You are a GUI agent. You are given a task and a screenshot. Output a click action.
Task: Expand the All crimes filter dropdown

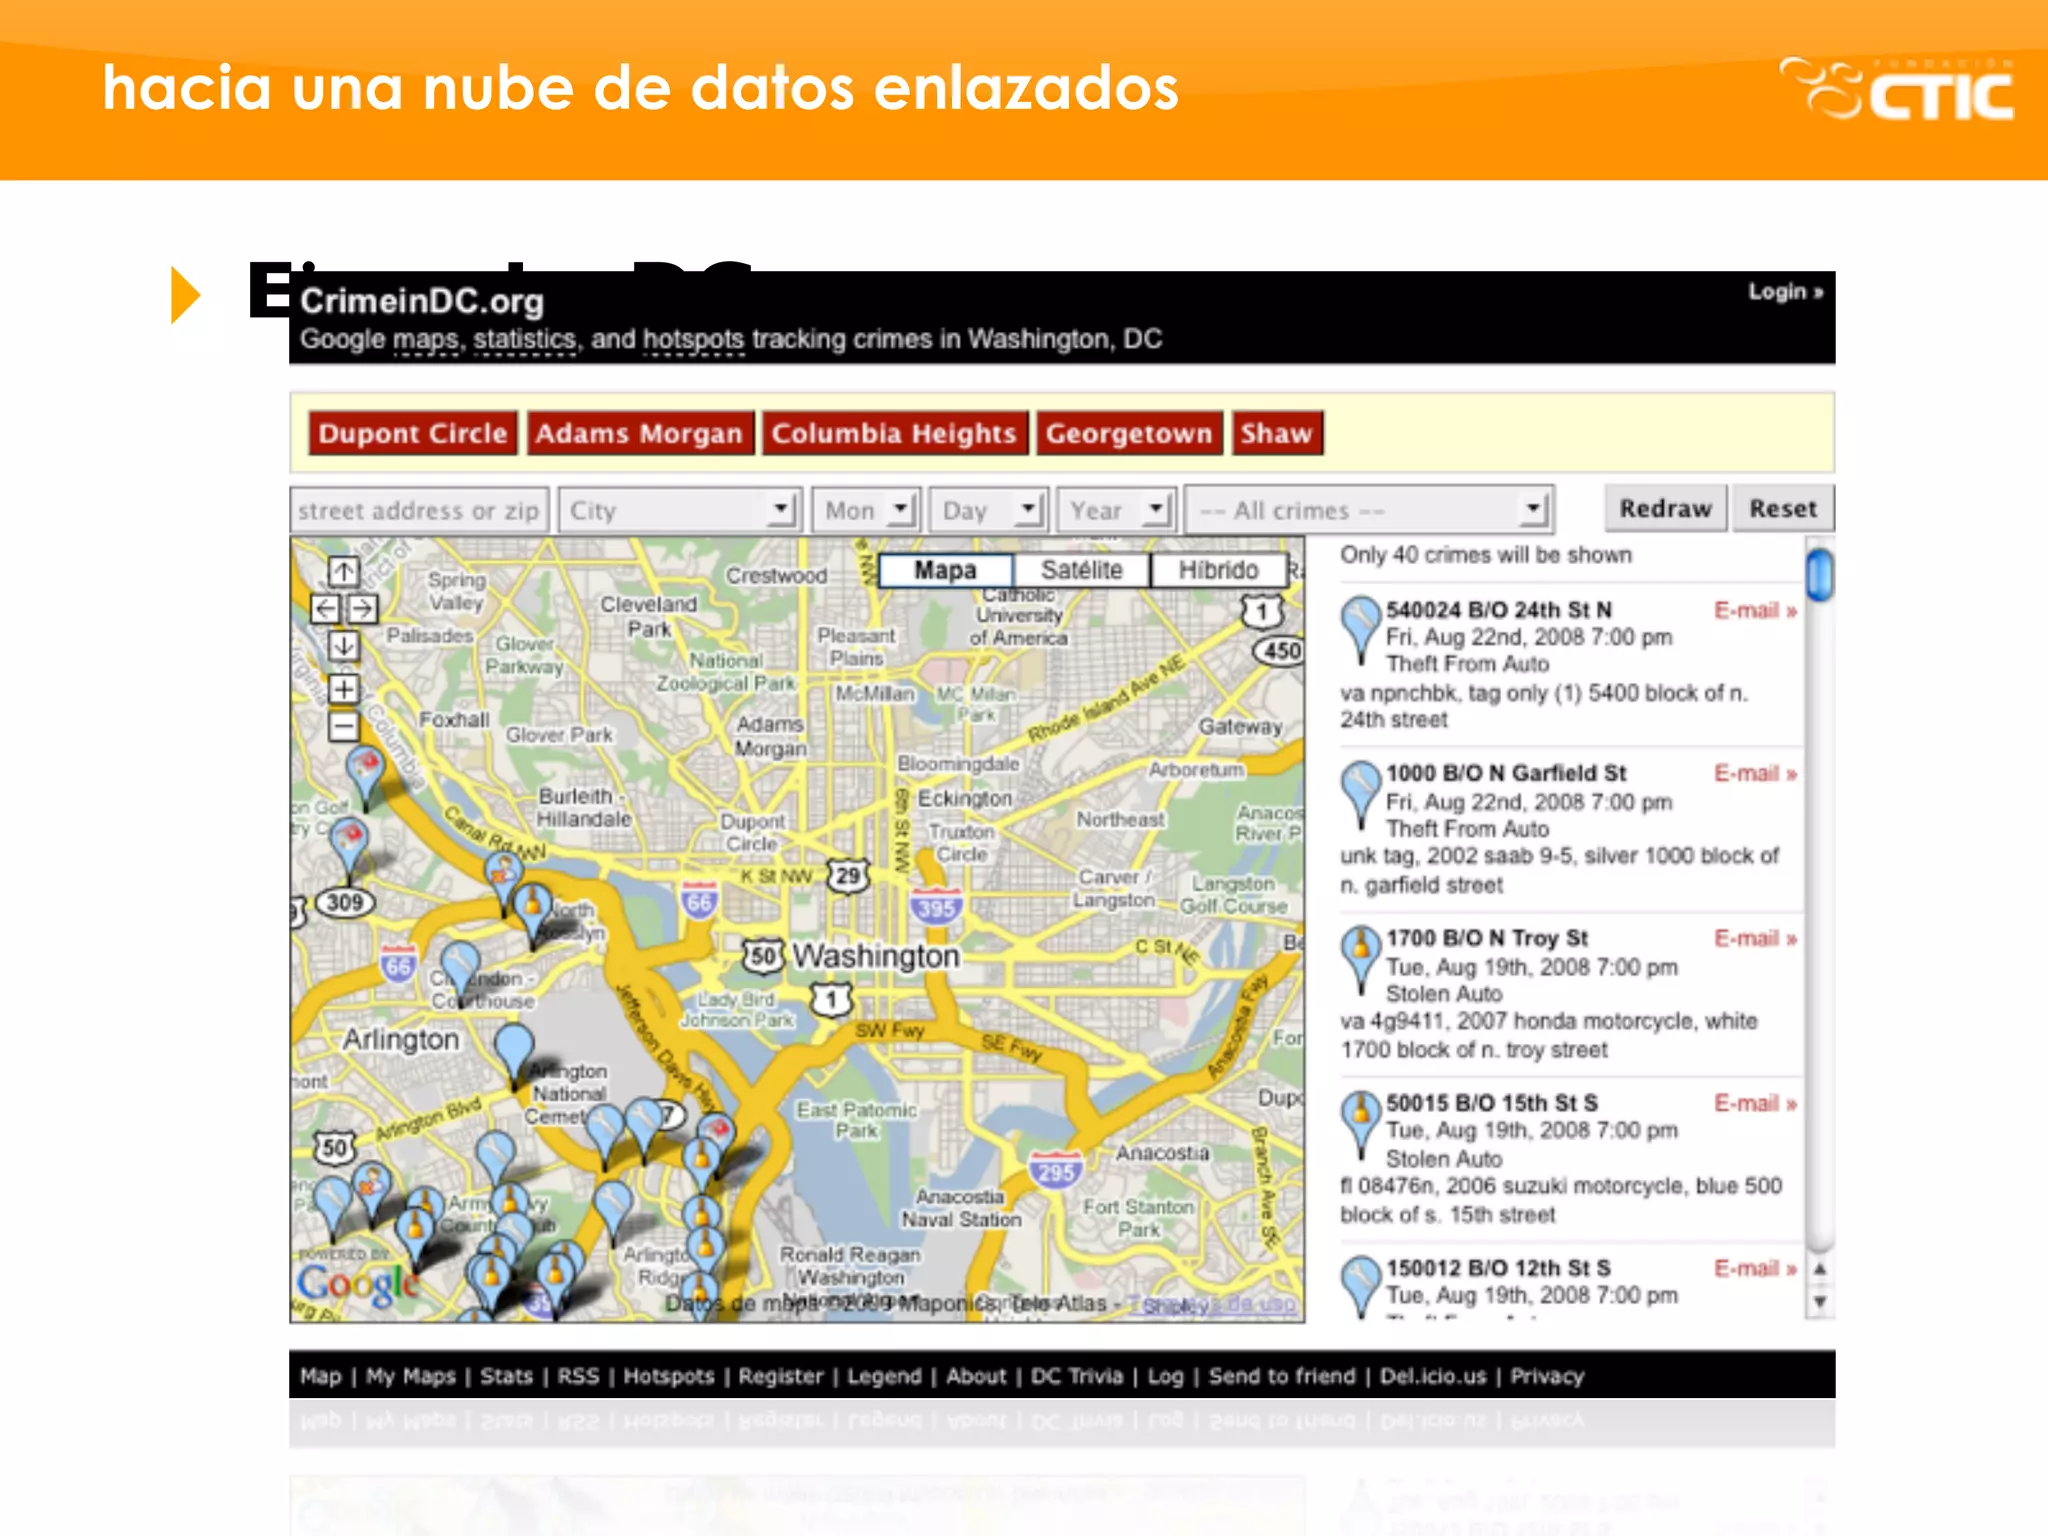click(x=1369, y=510)
